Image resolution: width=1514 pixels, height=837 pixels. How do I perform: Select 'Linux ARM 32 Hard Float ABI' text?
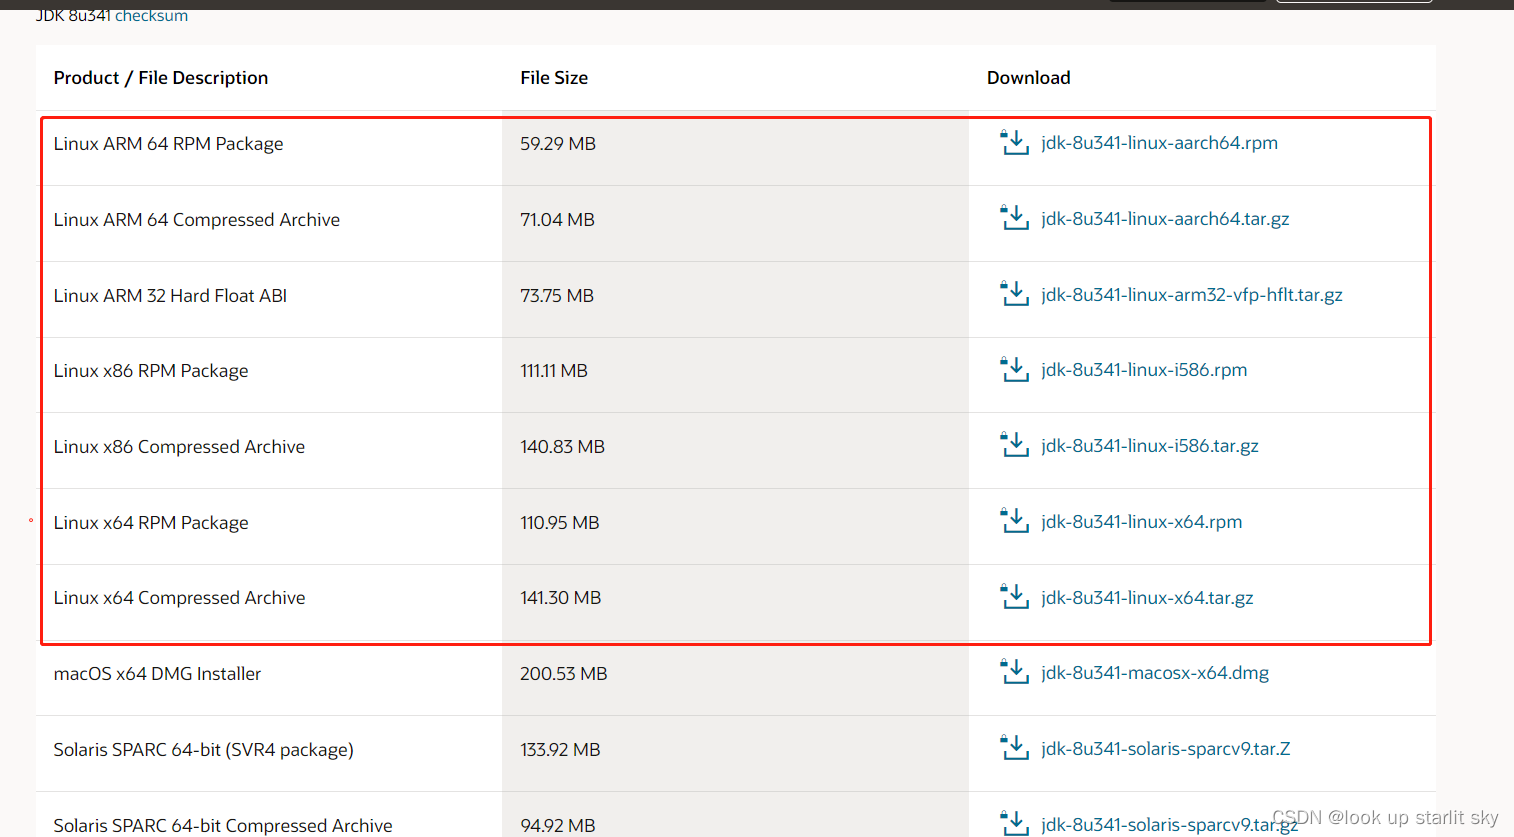(170, 296)
